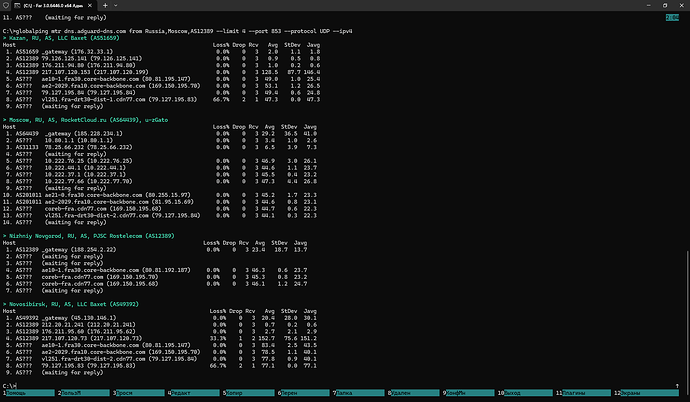Open a new terminal tab with plus button
The height and width of the screenshot is (402, 690).
(x=105, y=5)
